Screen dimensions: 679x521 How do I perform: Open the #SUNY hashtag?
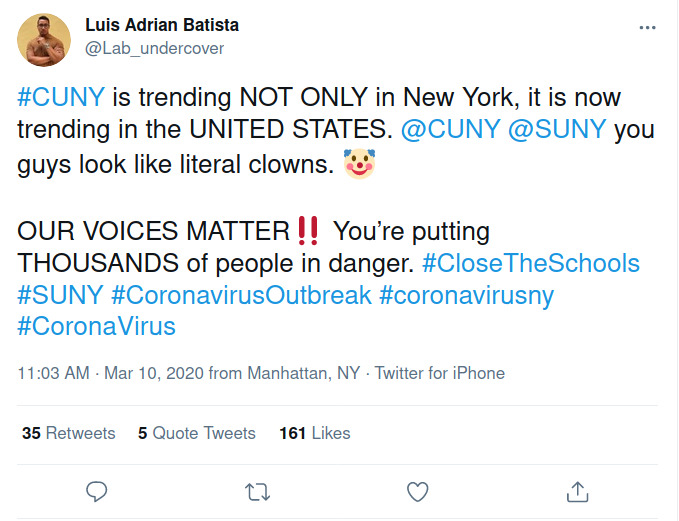[60, 295]
